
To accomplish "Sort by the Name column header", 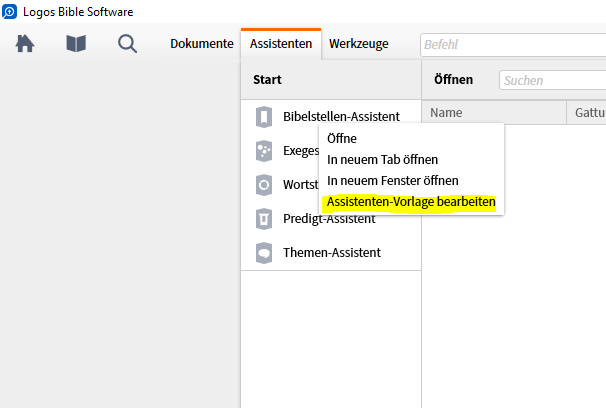I will coord(494,112).
